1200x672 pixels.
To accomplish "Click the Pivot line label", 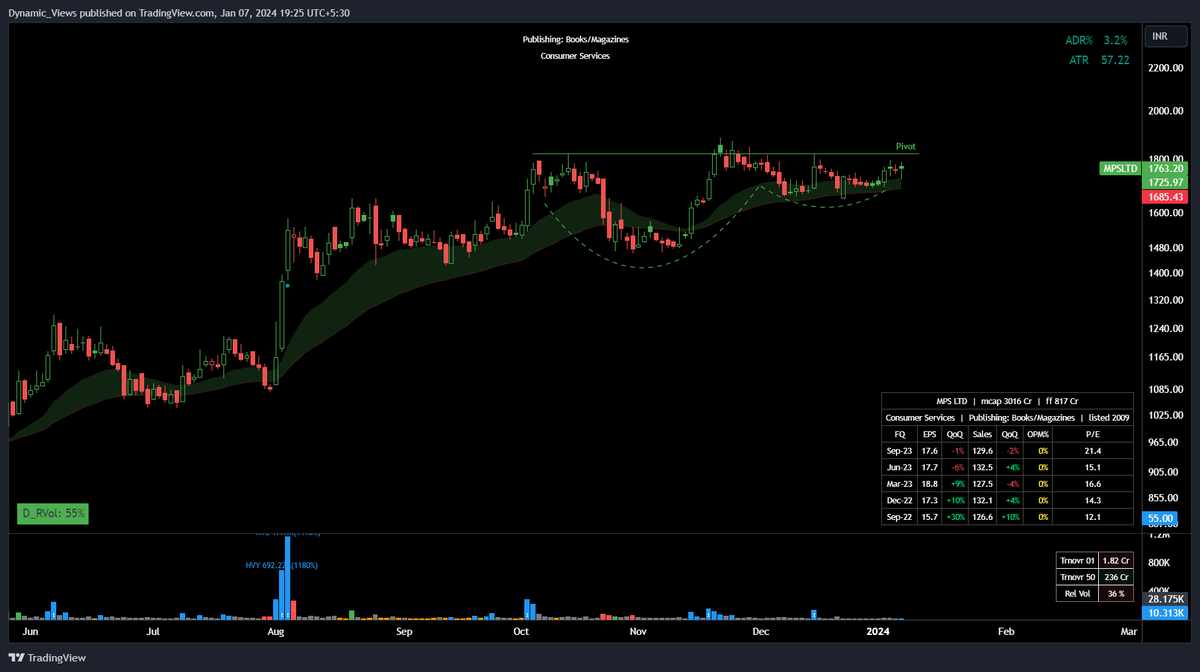I will point(905,146).
